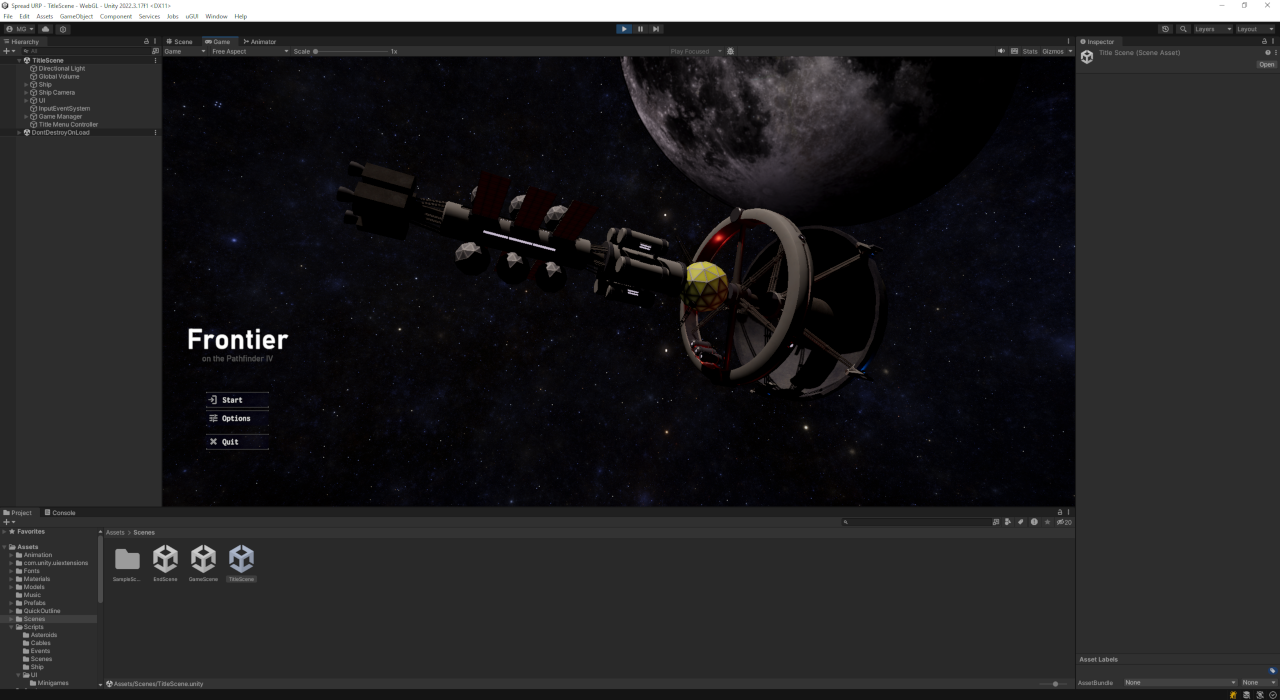
Task: Click the Hierarchy search field
Action: tap(85, 51)
